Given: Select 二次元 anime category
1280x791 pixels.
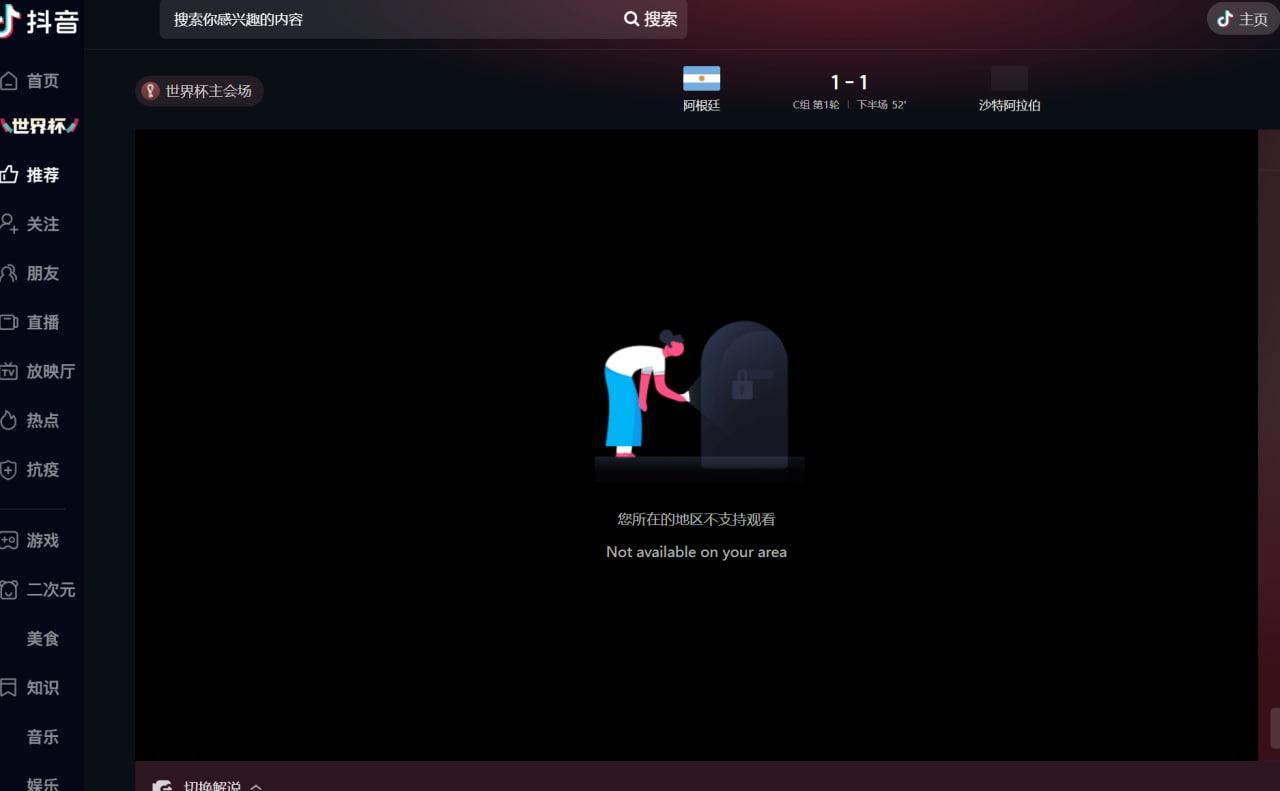Looking at the screenshot, I should click(x=40, y=589).
